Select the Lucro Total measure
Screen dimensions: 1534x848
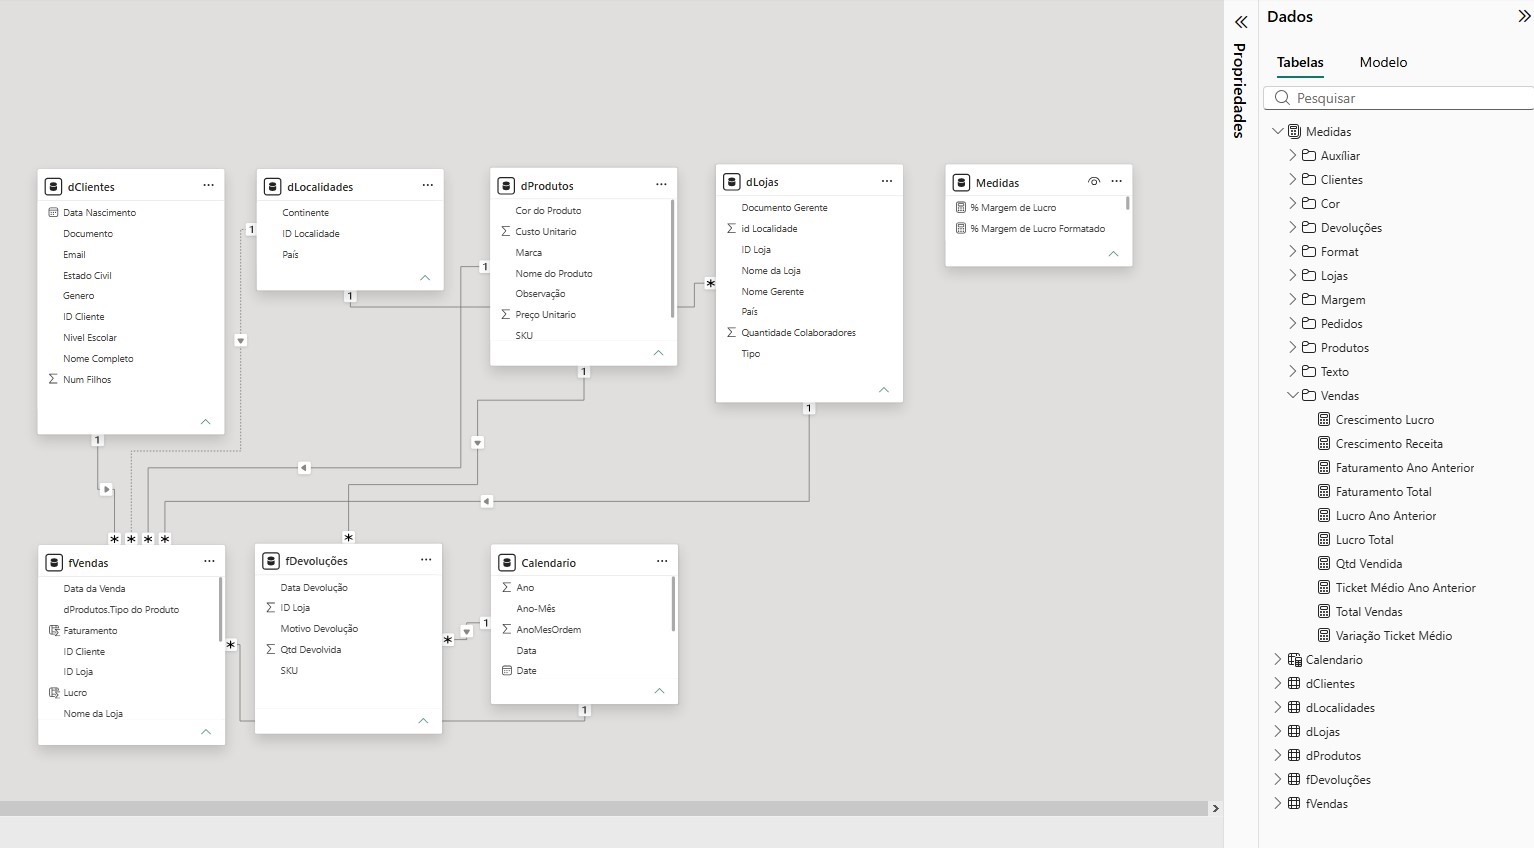[x=1364, y=540]
